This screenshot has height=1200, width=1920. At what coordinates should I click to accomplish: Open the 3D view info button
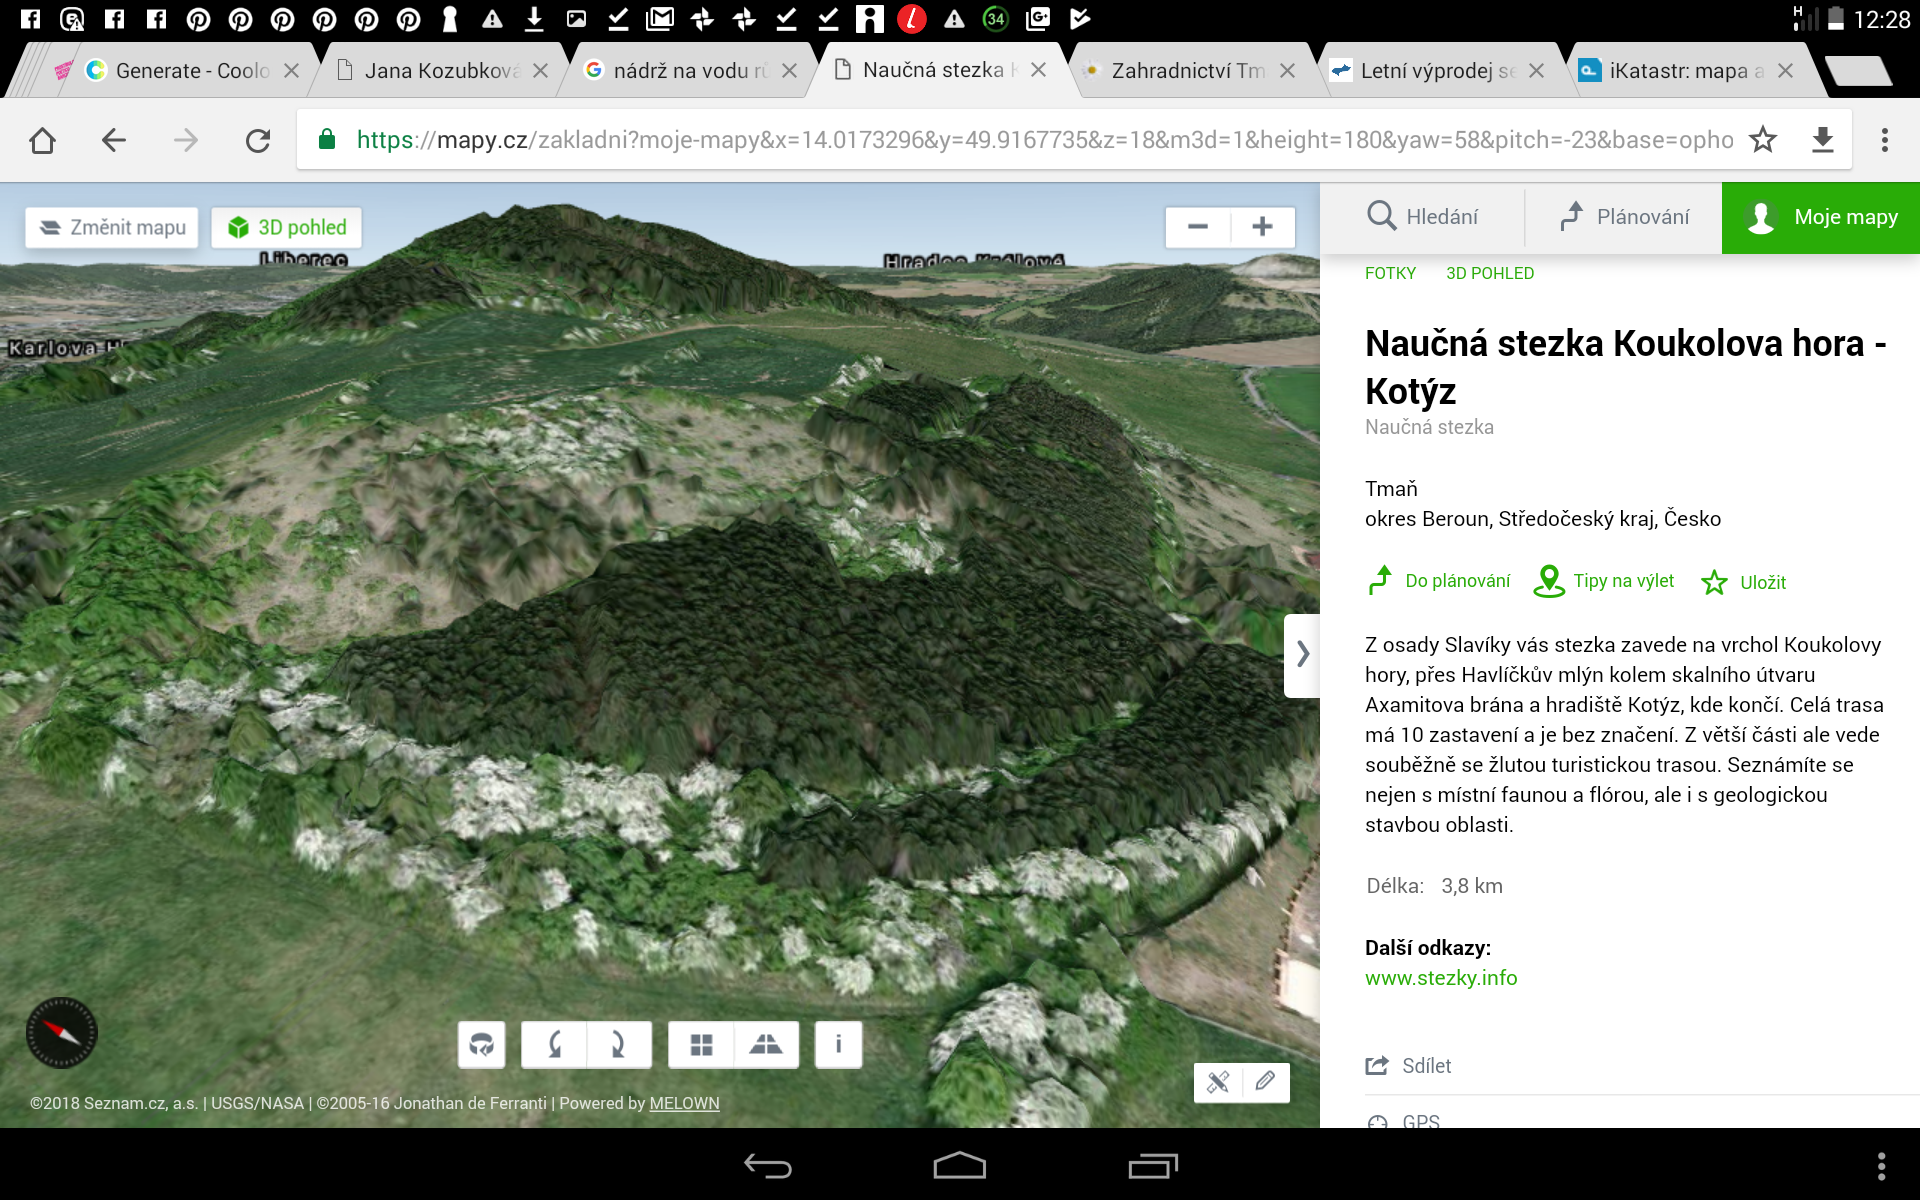838,1045
